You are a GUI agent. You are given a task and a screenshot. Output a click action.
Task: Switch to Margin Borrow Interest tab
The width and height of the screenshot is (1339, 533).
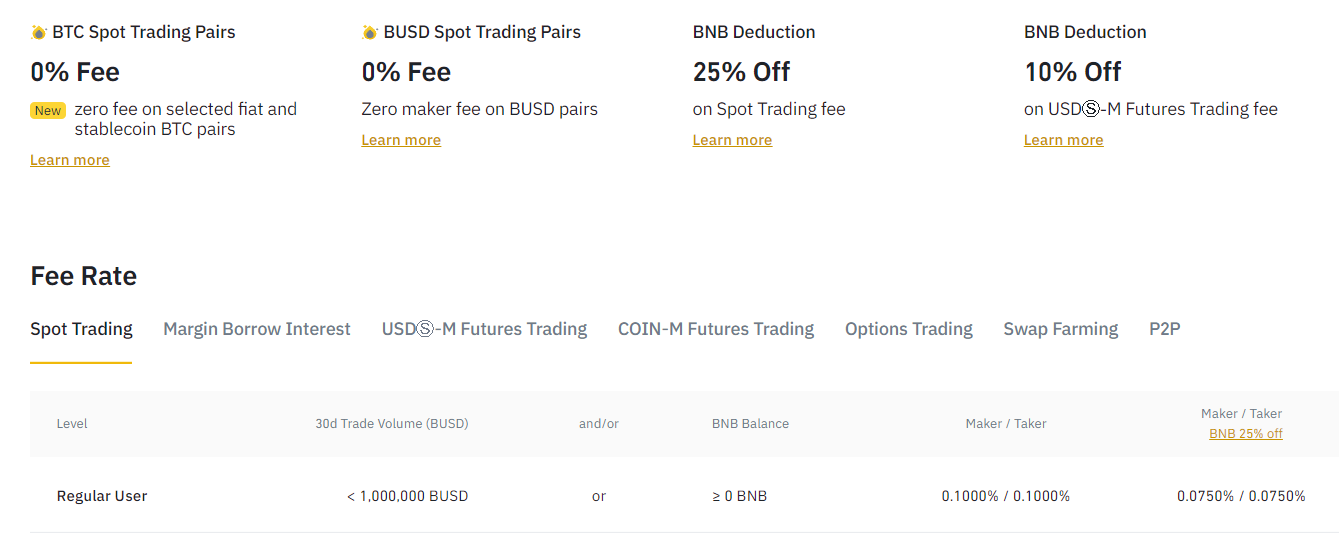point(257,329)
